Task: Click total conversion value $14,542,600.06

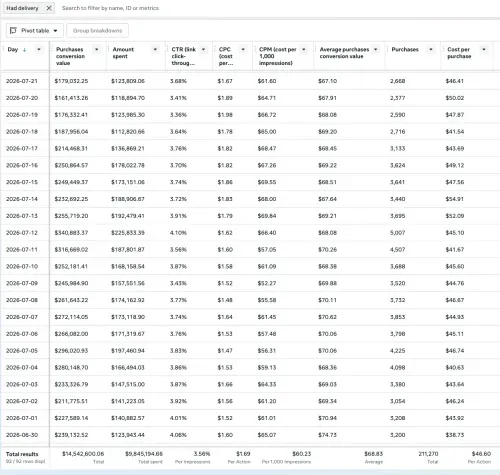Action: click(x=83, y=454)
